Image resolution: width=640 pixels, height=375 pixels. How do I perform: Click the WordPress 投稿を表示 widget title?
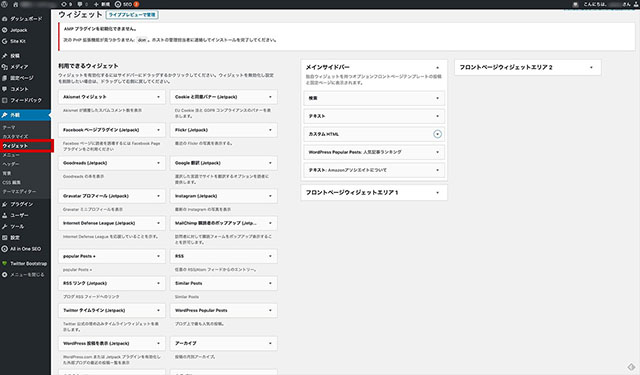pos(96,344)
